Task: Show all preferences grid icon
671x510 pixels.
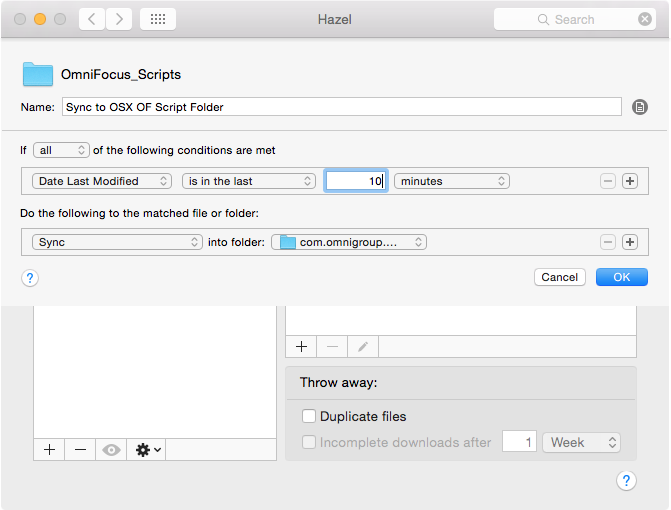Action: pos(158,19)
